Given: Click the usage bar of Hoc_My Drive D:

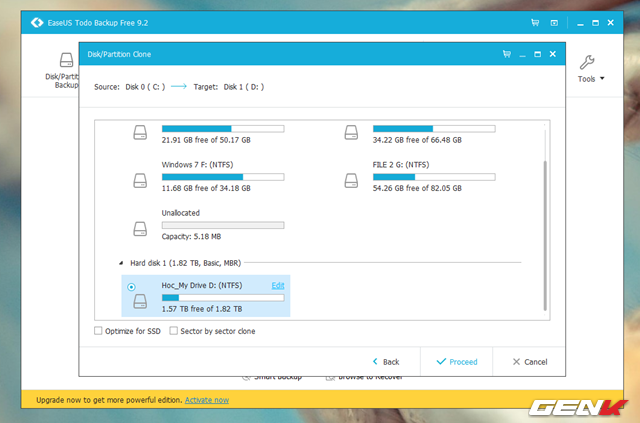Looking at the screenshot, I should 223,298.
